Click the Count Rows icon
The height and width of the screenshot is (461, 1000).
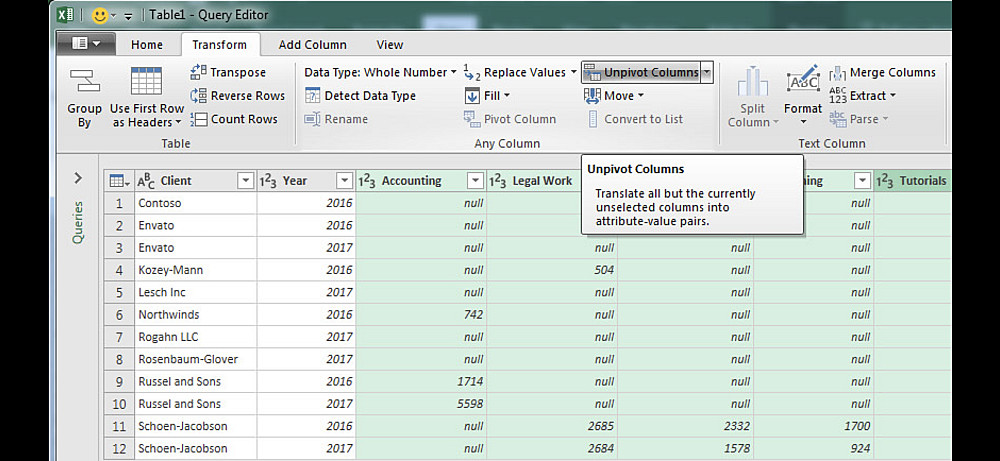[198, 119]
